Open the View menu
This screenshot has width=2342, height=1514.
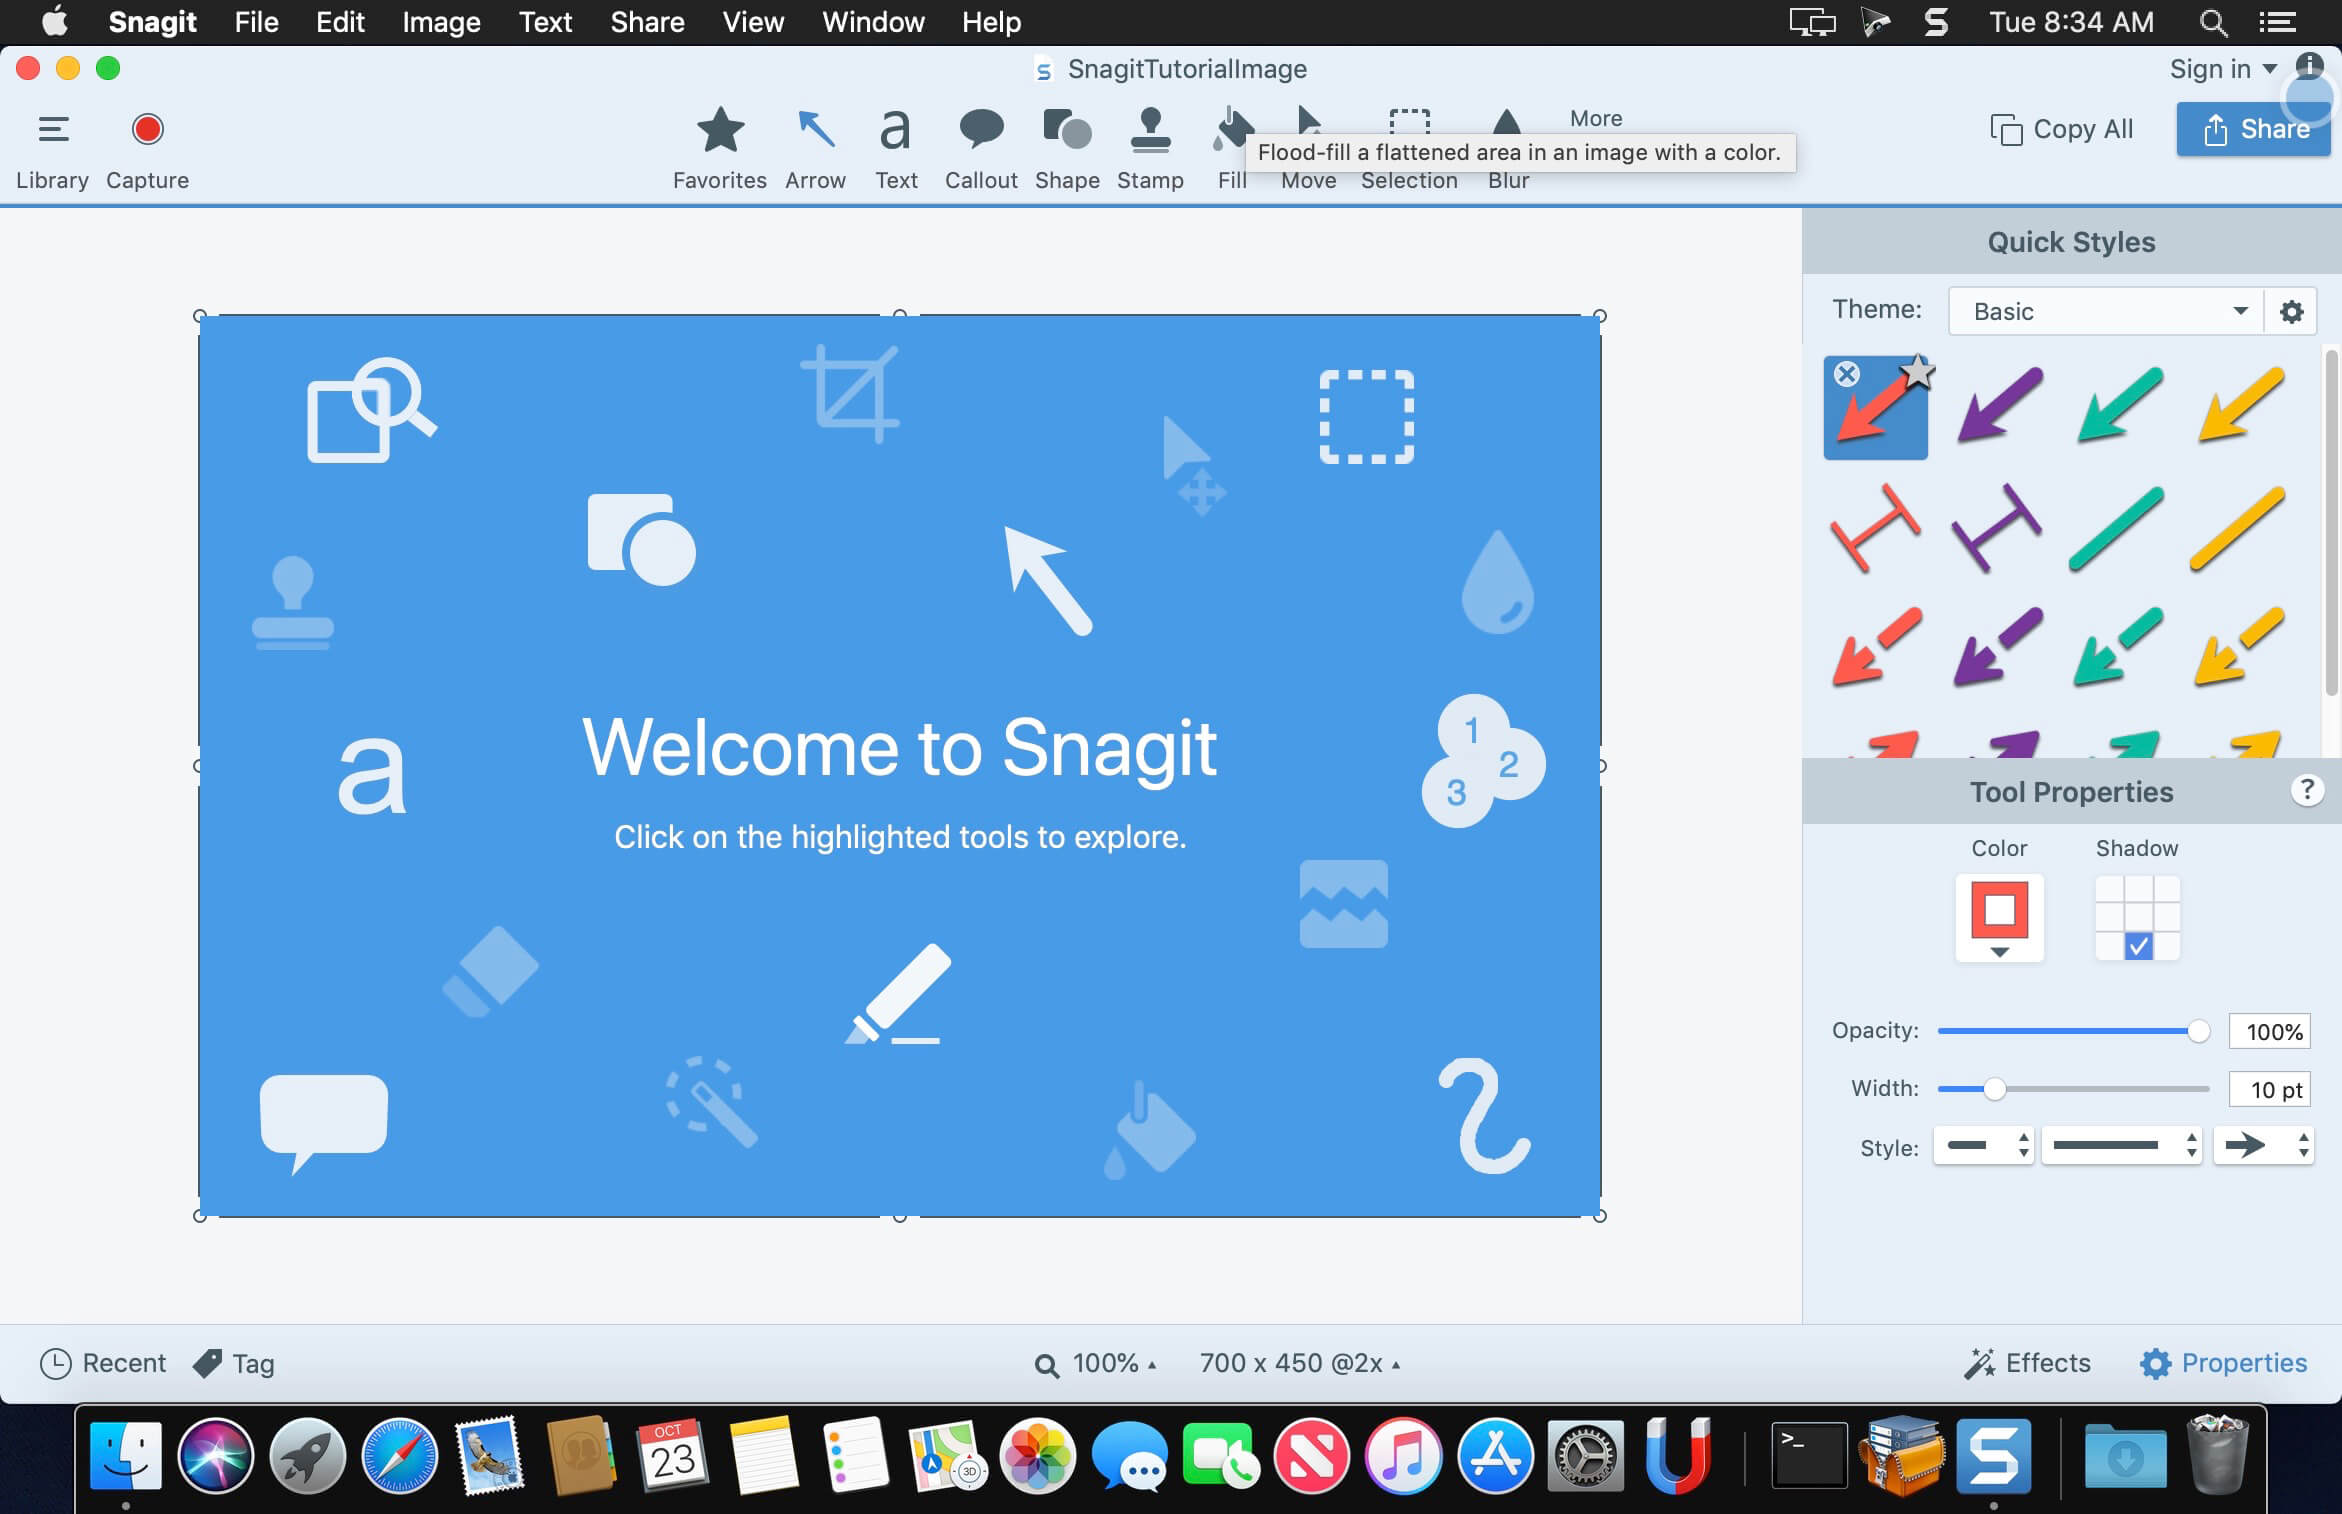point(751,20)
